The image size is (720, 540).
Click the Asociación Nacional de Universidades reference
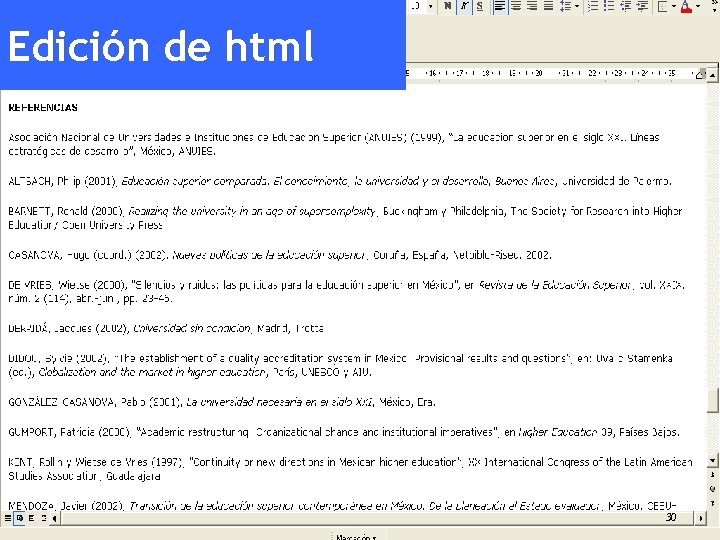(334, 144)
